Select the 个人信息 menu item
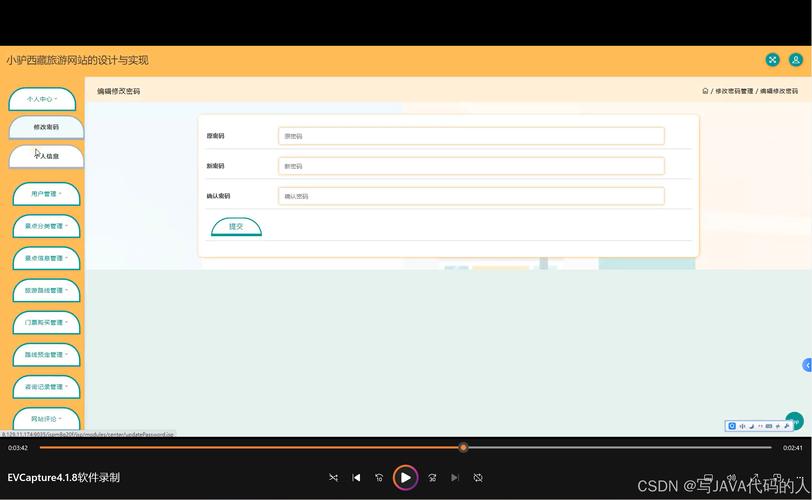 tap(46, 156)
